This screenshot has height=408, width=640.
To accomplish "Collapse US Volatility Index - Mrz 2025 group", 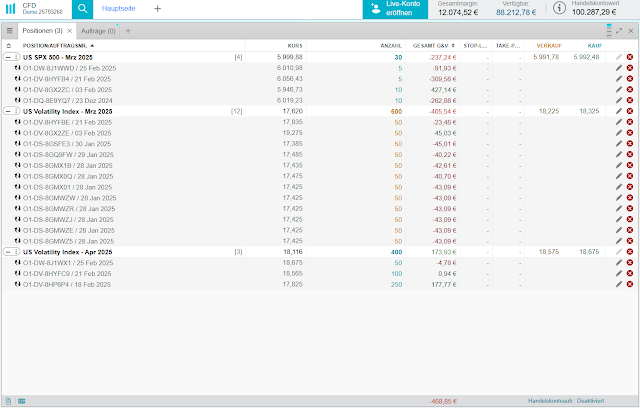I will [x=8, y=111].
